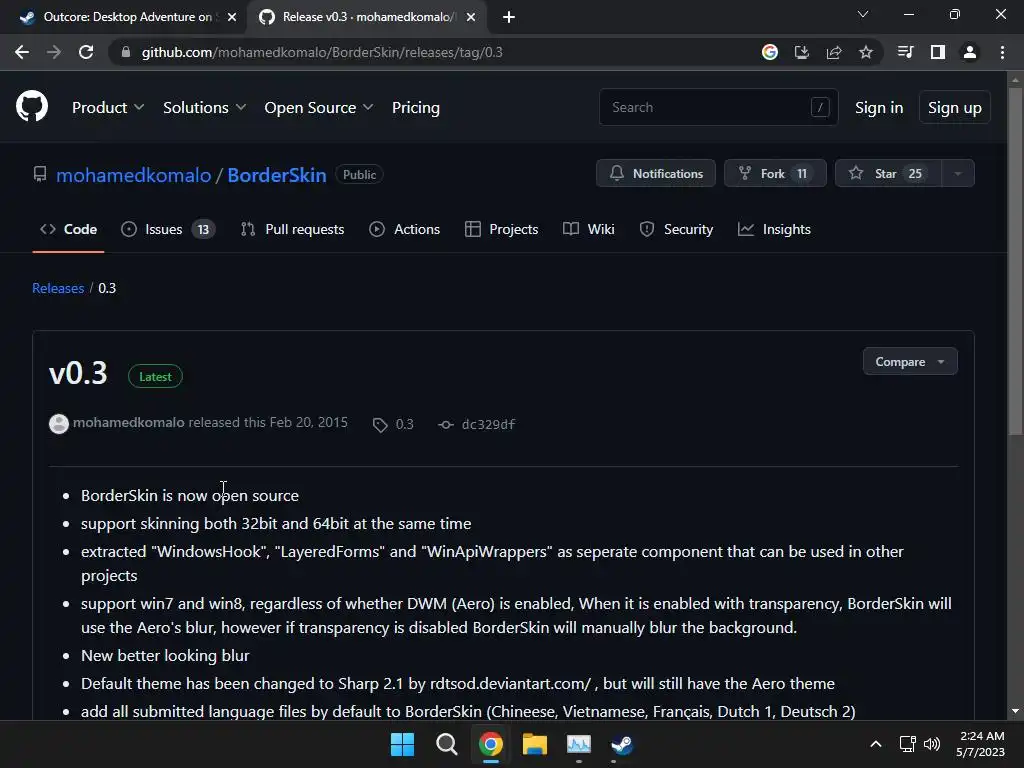1024x768 pixels.
Task: Open mohamedkomalo user profile link
Action: 134,175
